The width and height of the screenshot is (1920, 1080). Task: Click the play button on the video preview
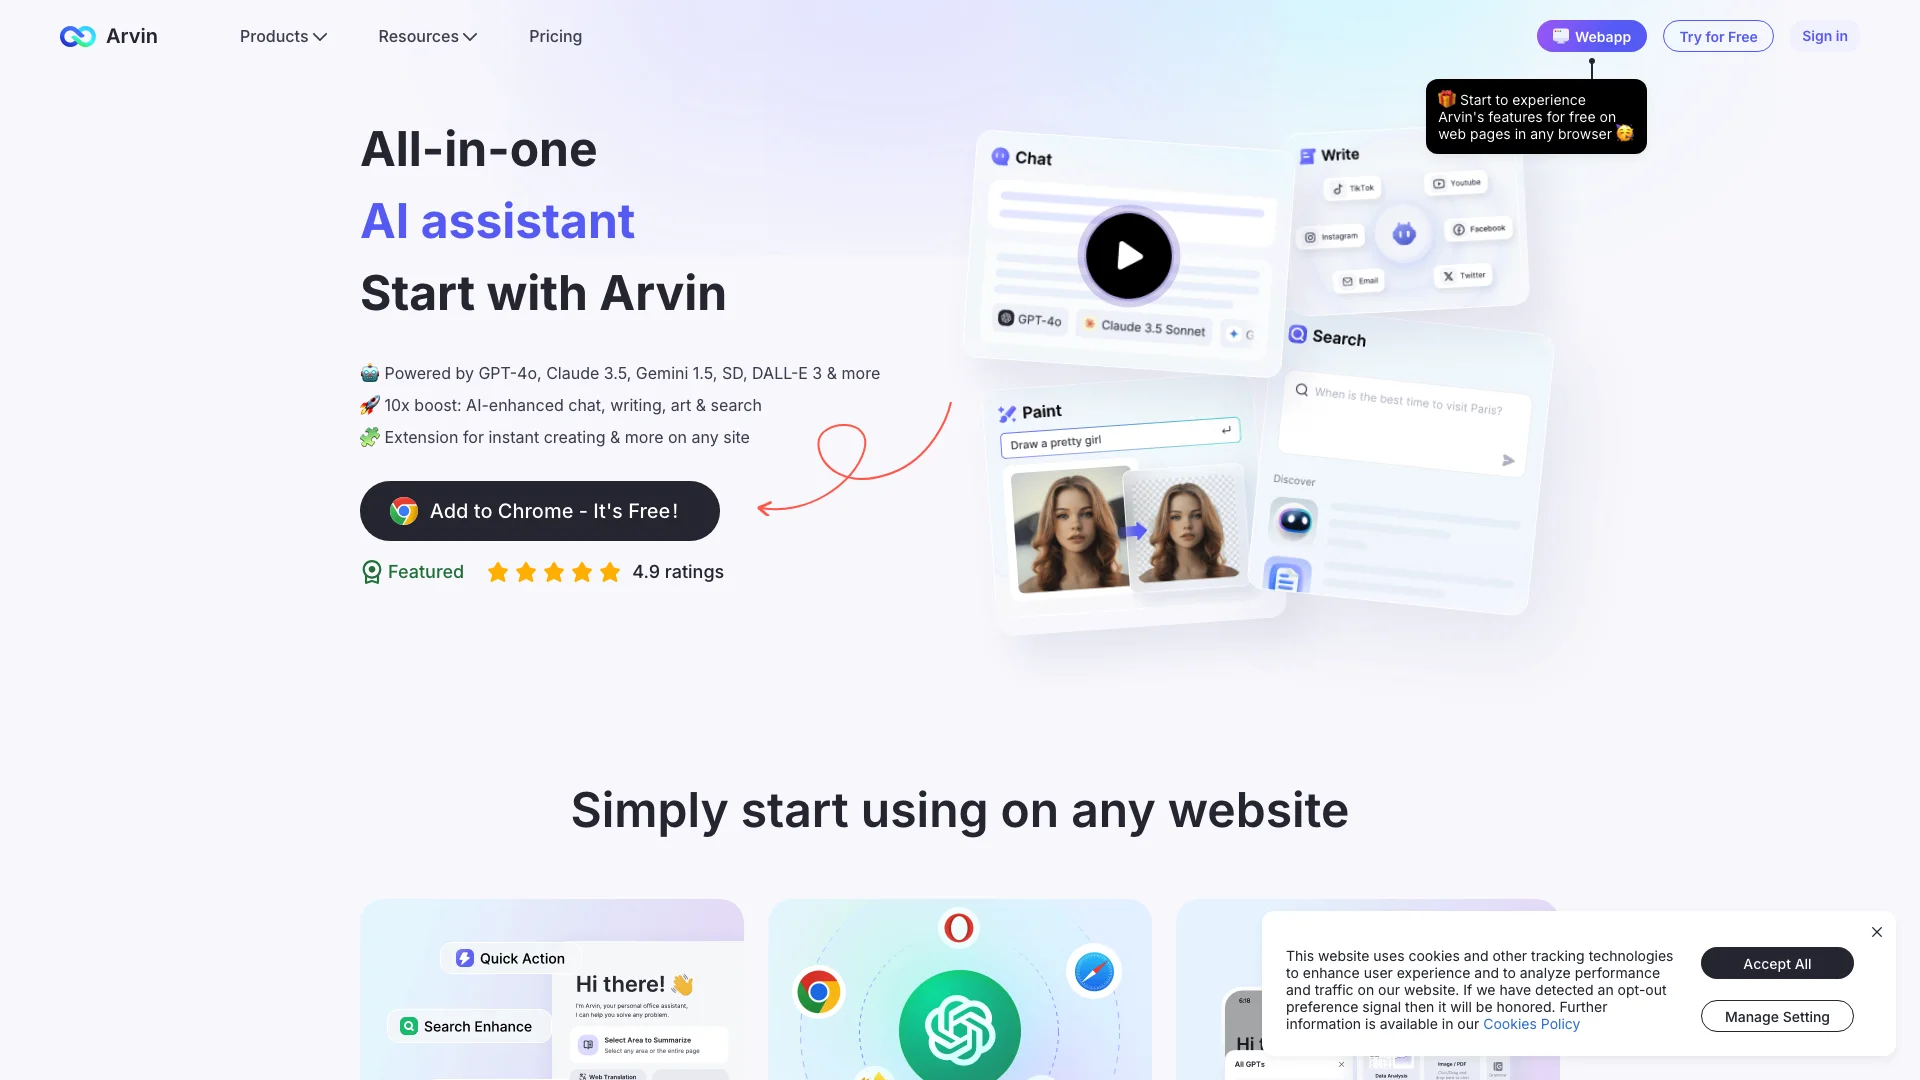1129,255
